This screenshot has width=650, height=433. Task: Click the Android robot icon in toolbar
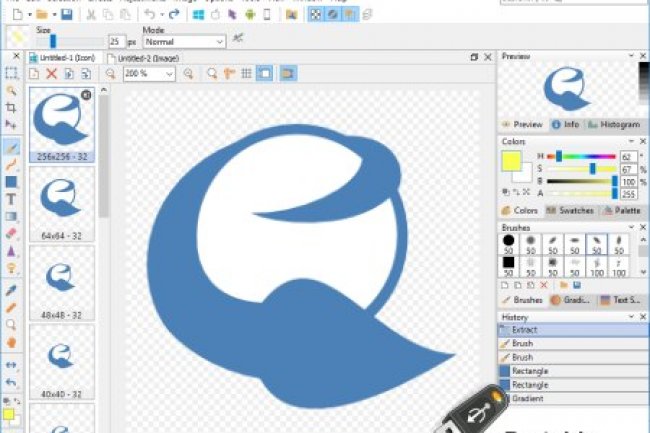tap(250, 15)
